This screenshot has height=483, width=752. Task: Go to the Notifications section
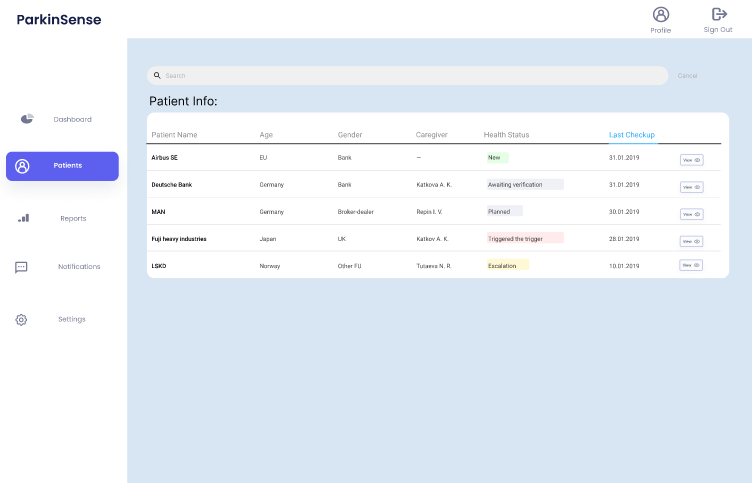pyautogui.click(x=79, y=267)
